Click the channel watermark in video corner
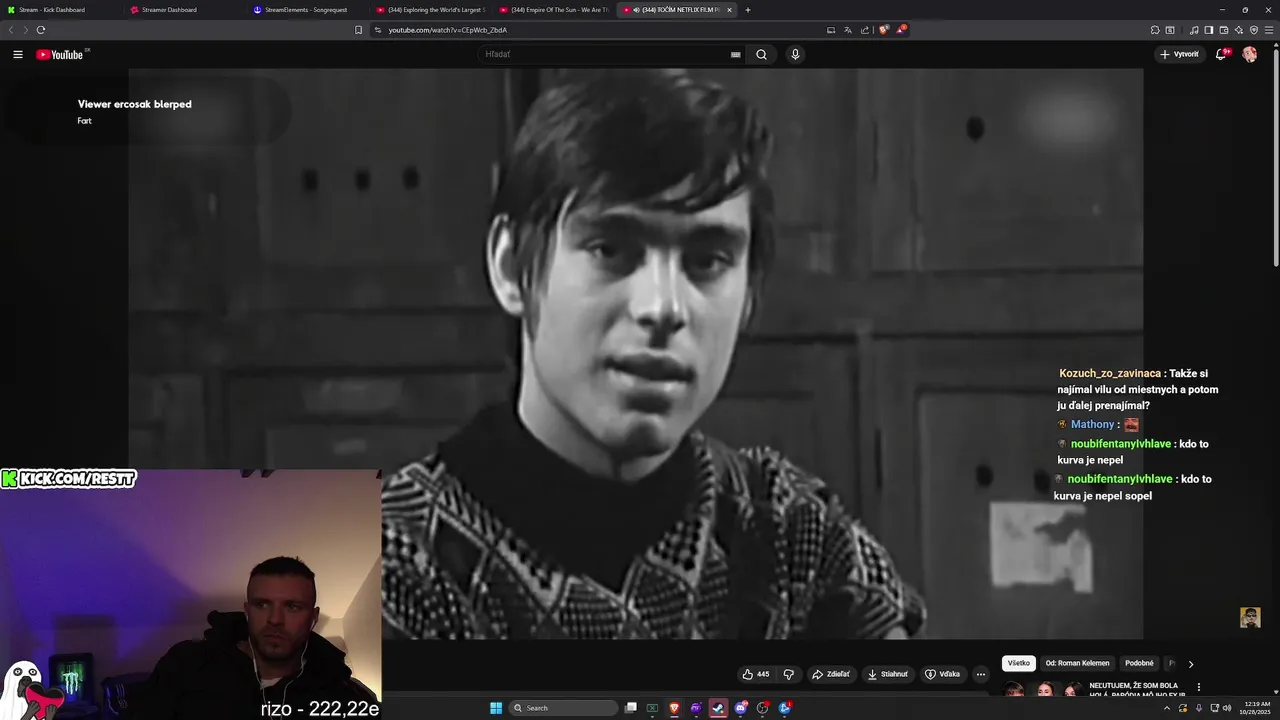 click(x=1250, y=617)
